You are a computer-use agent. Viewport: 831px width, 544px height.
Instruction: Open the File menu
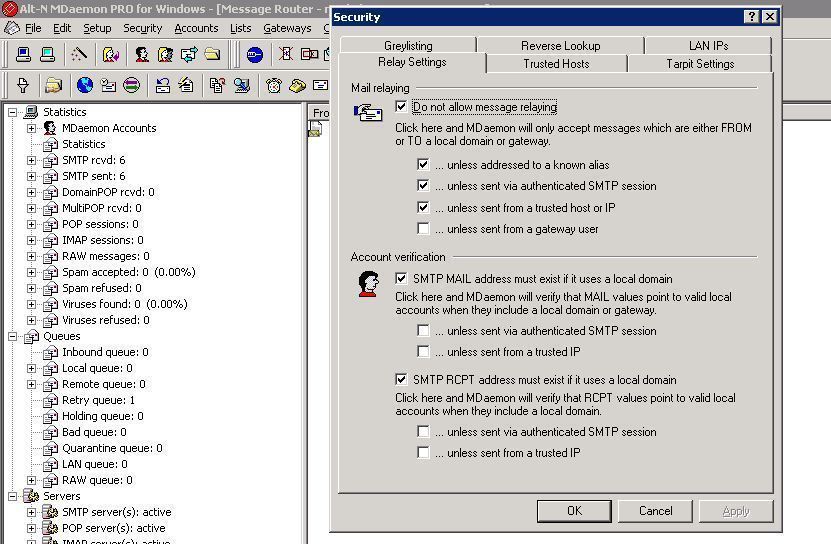point(33,28)
